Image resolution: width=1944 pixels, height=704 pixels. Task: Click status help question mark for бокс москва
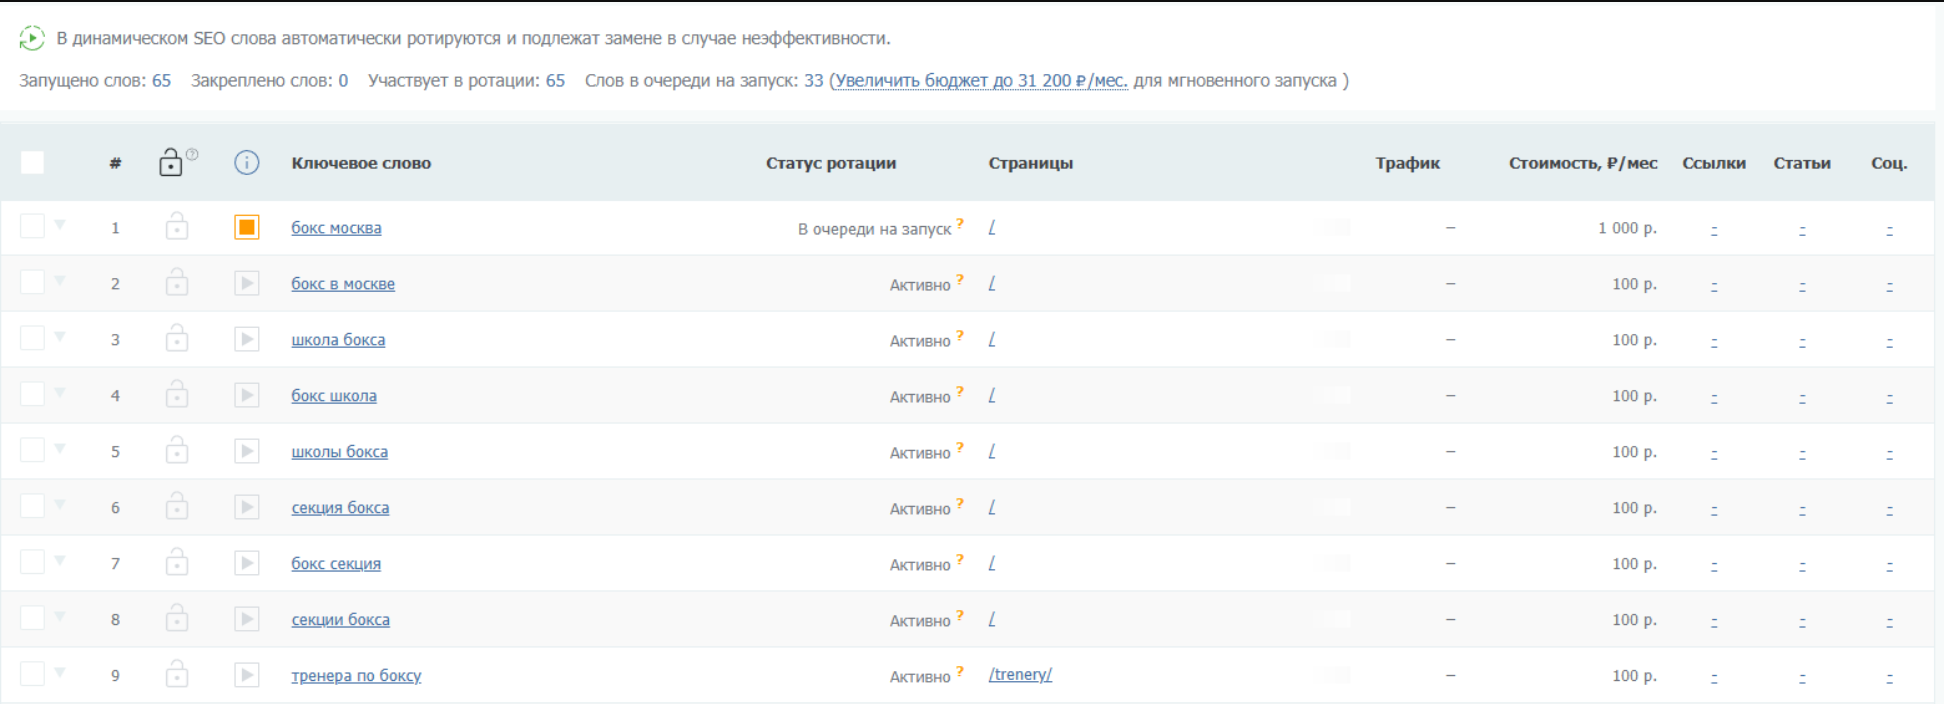coord(960,224)
